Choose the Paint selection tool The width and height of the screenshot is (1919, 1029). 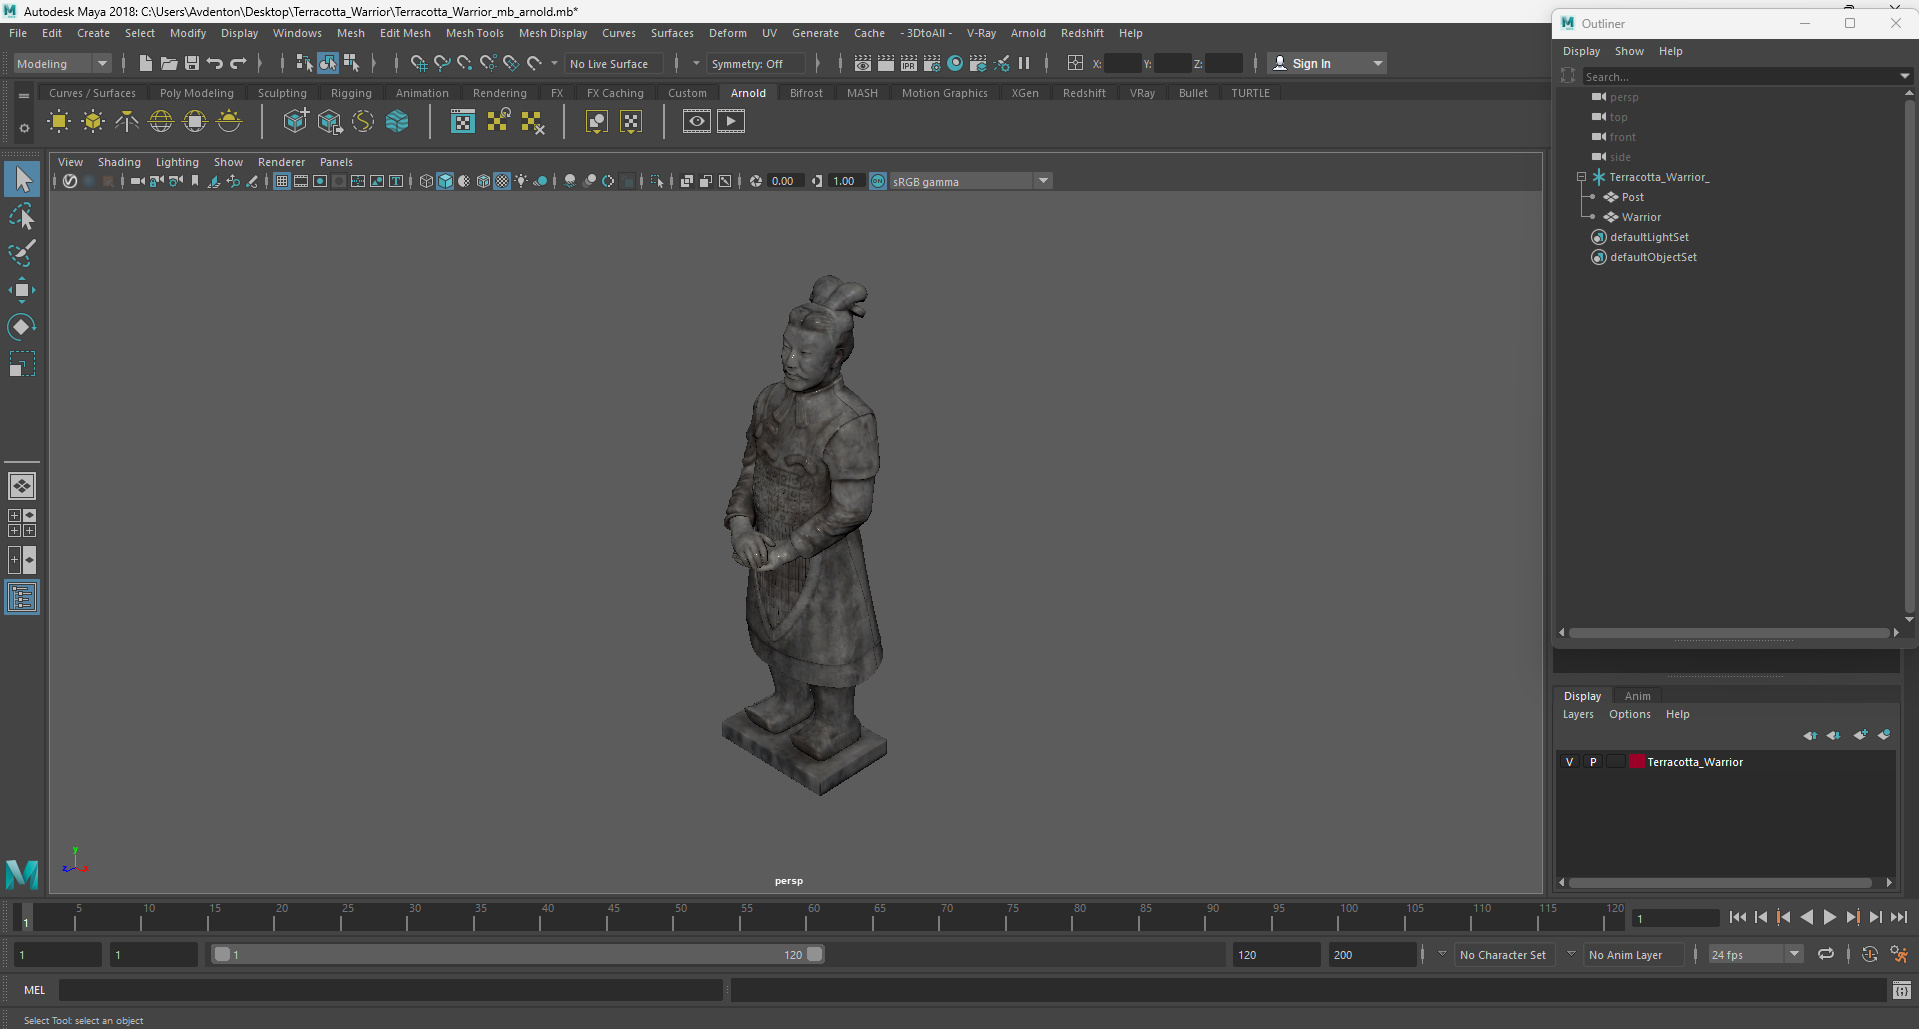pos(21,253)
